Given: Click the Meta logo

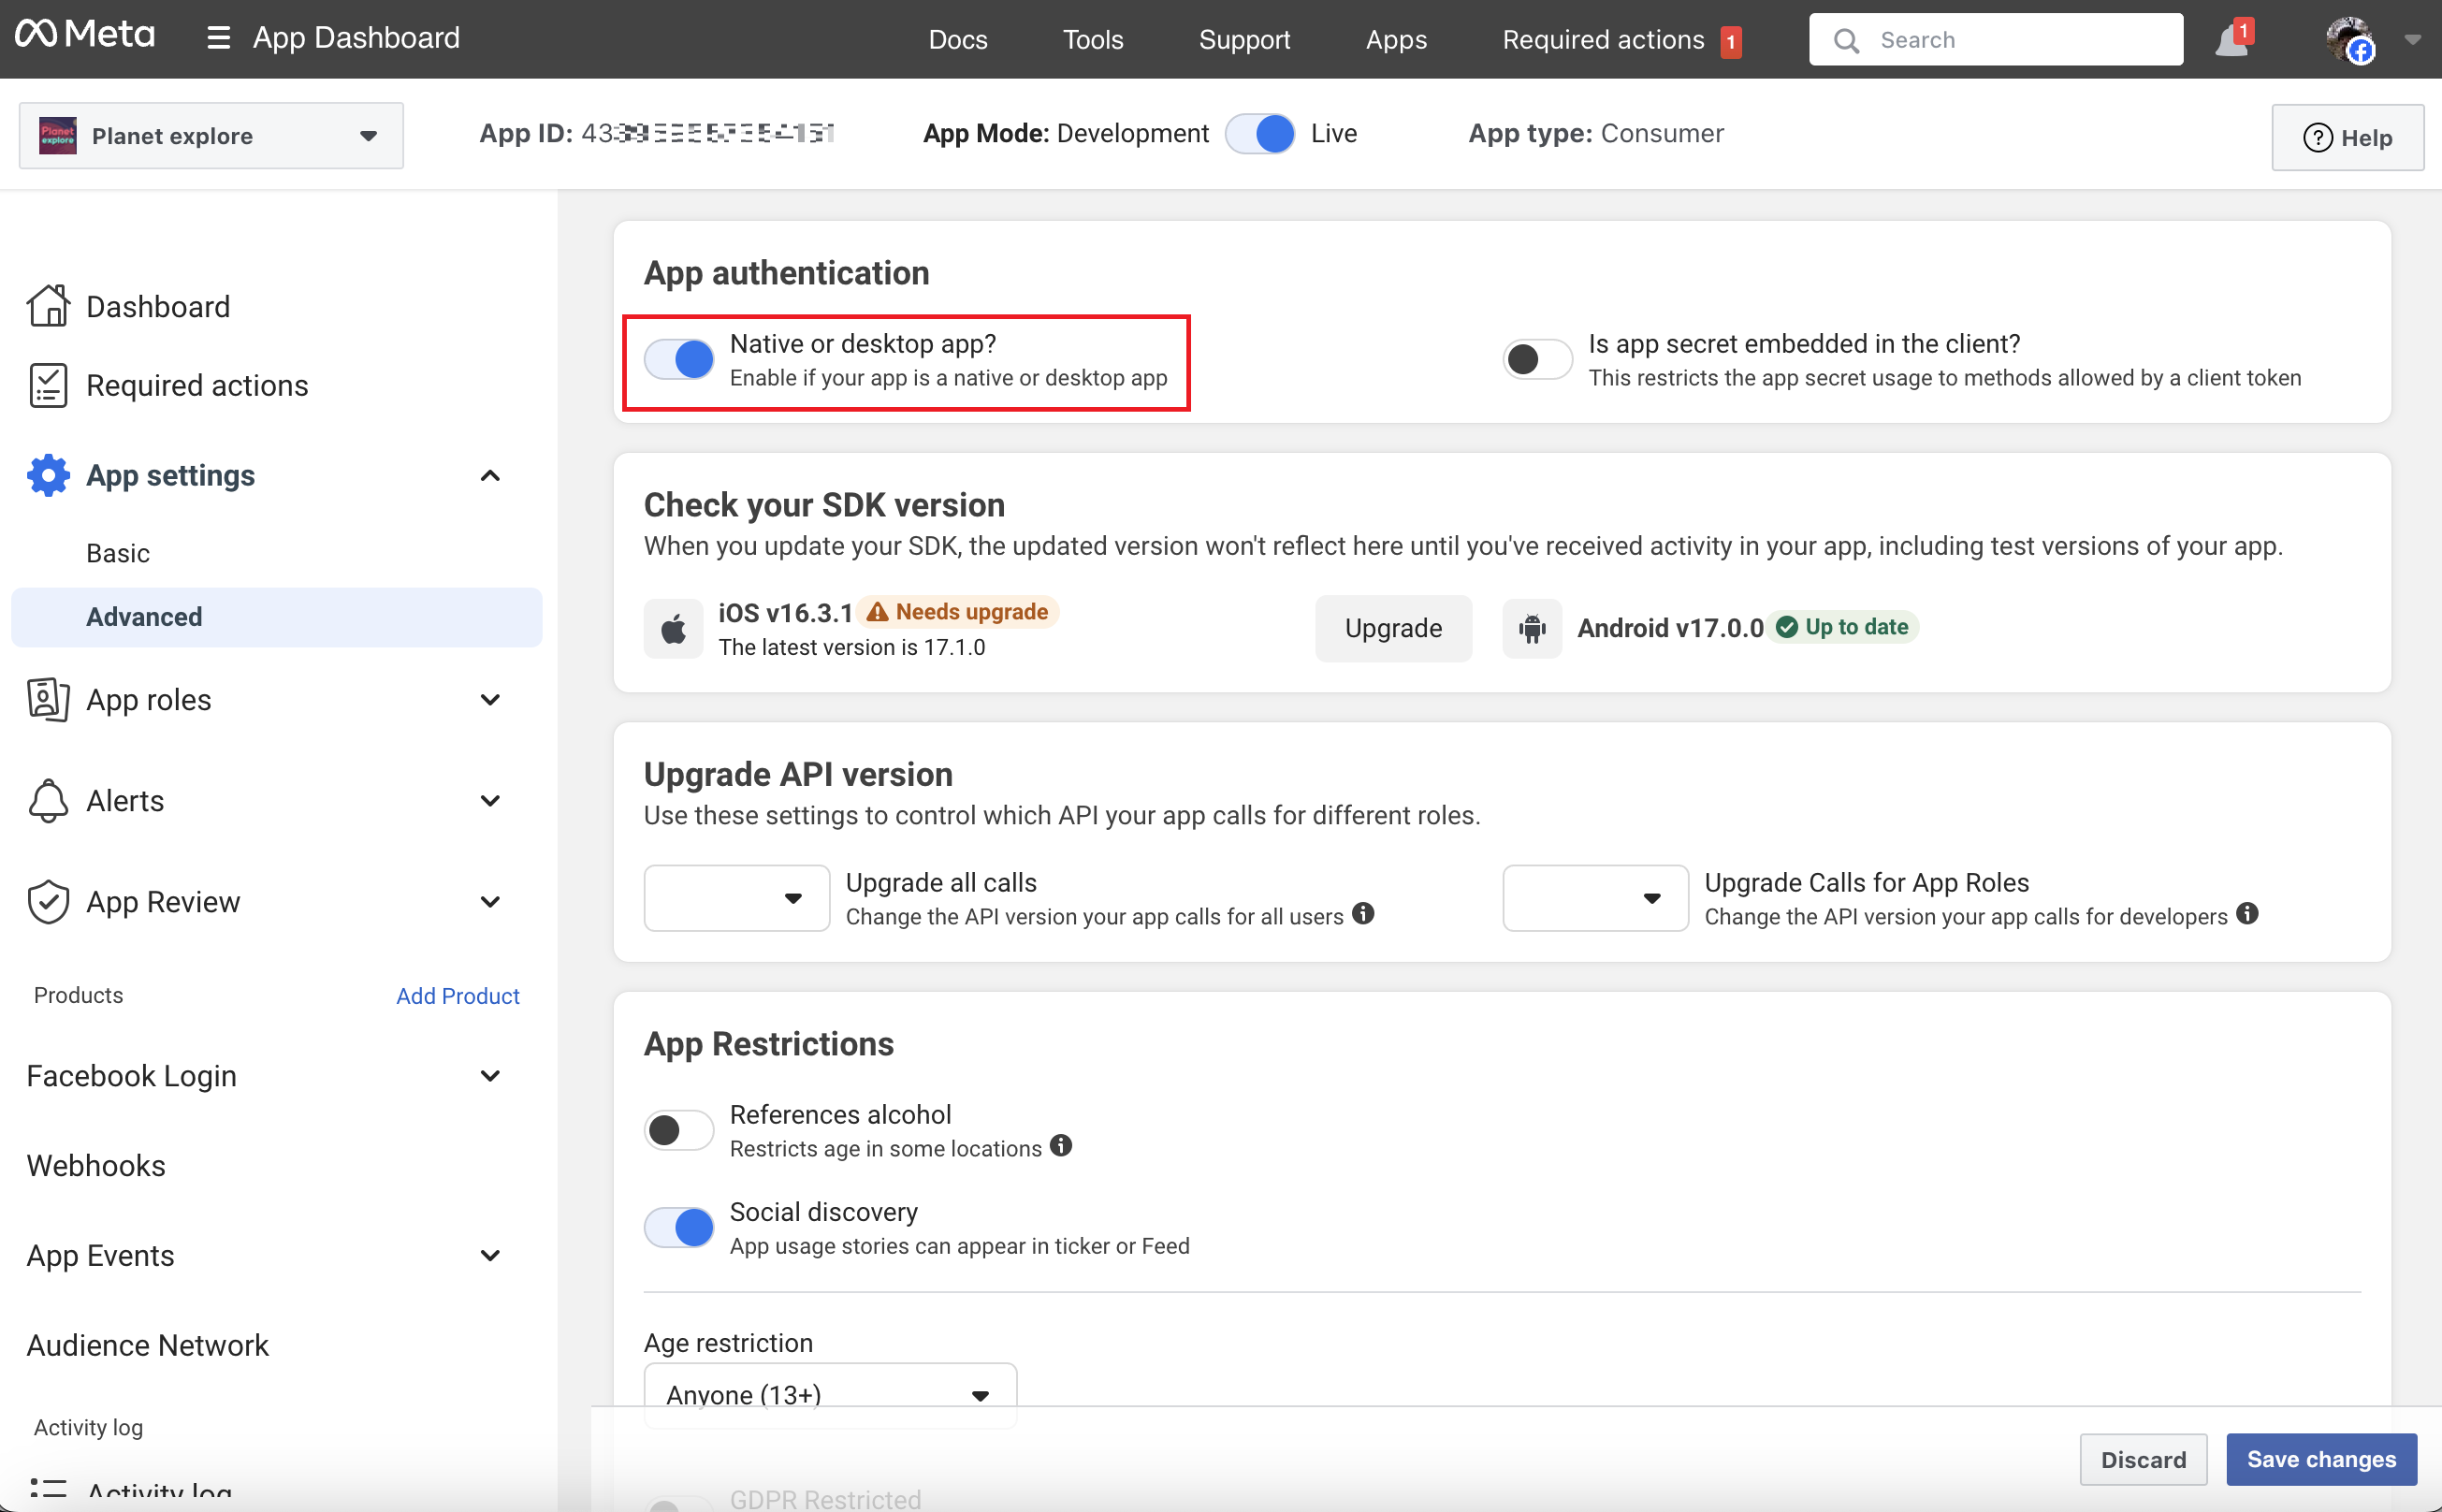Looking at the screenshot, I should click(x=85, y=36).
